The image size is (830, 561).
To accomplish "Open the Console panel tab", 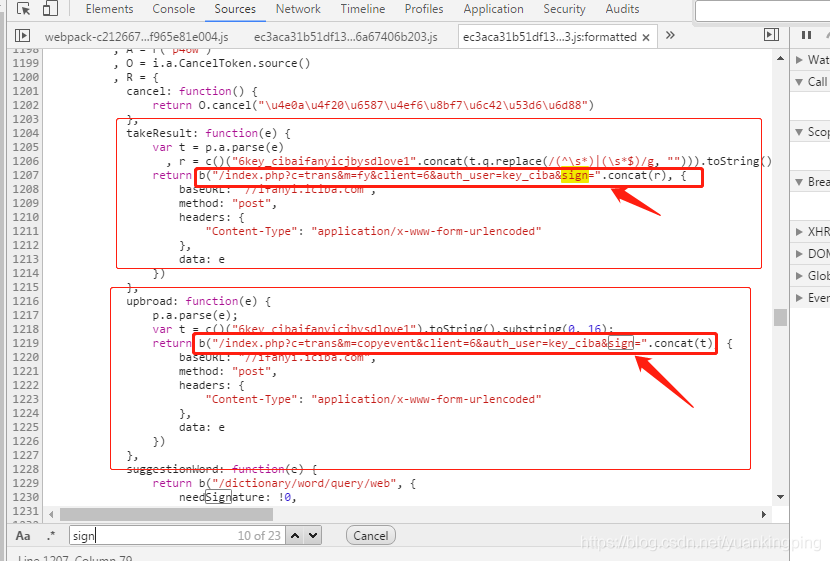I will pos(174,9).
